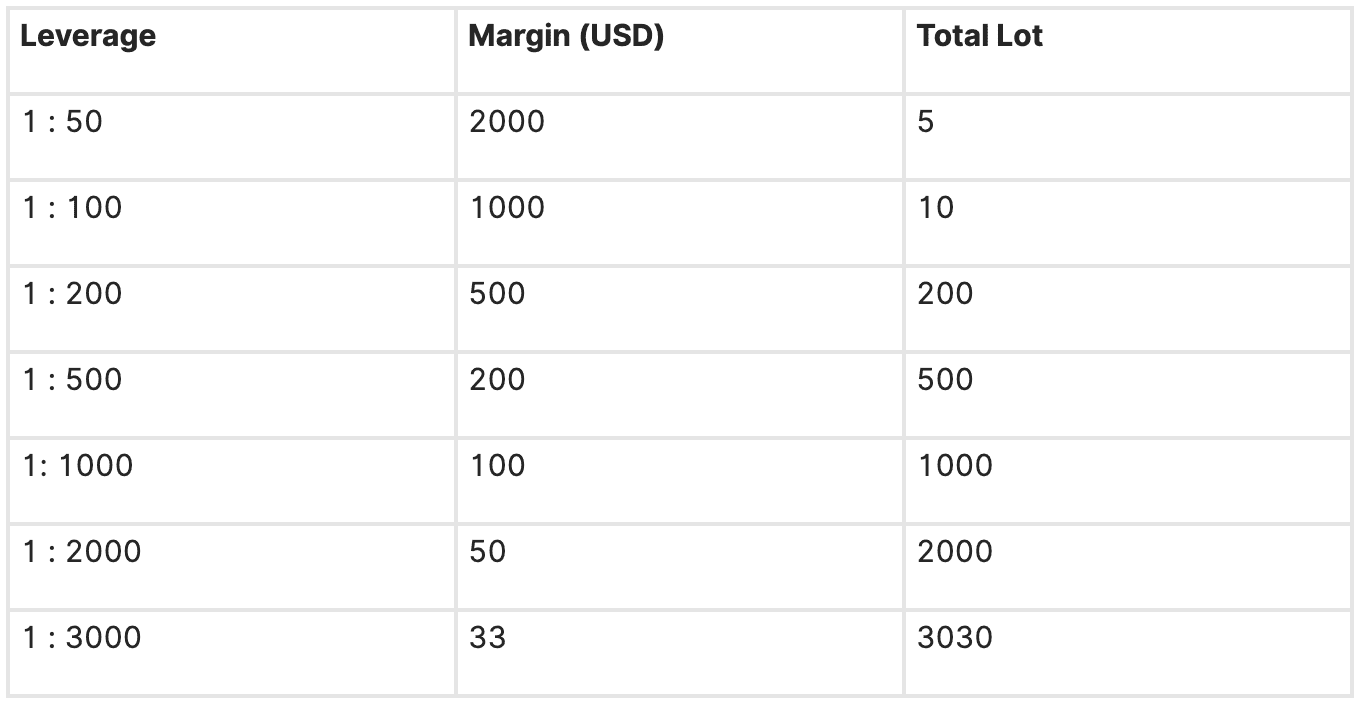This screenshot has height=706, width=1358.
Task: Select the 1000 margin value cell
Action: tap(680, 223)
